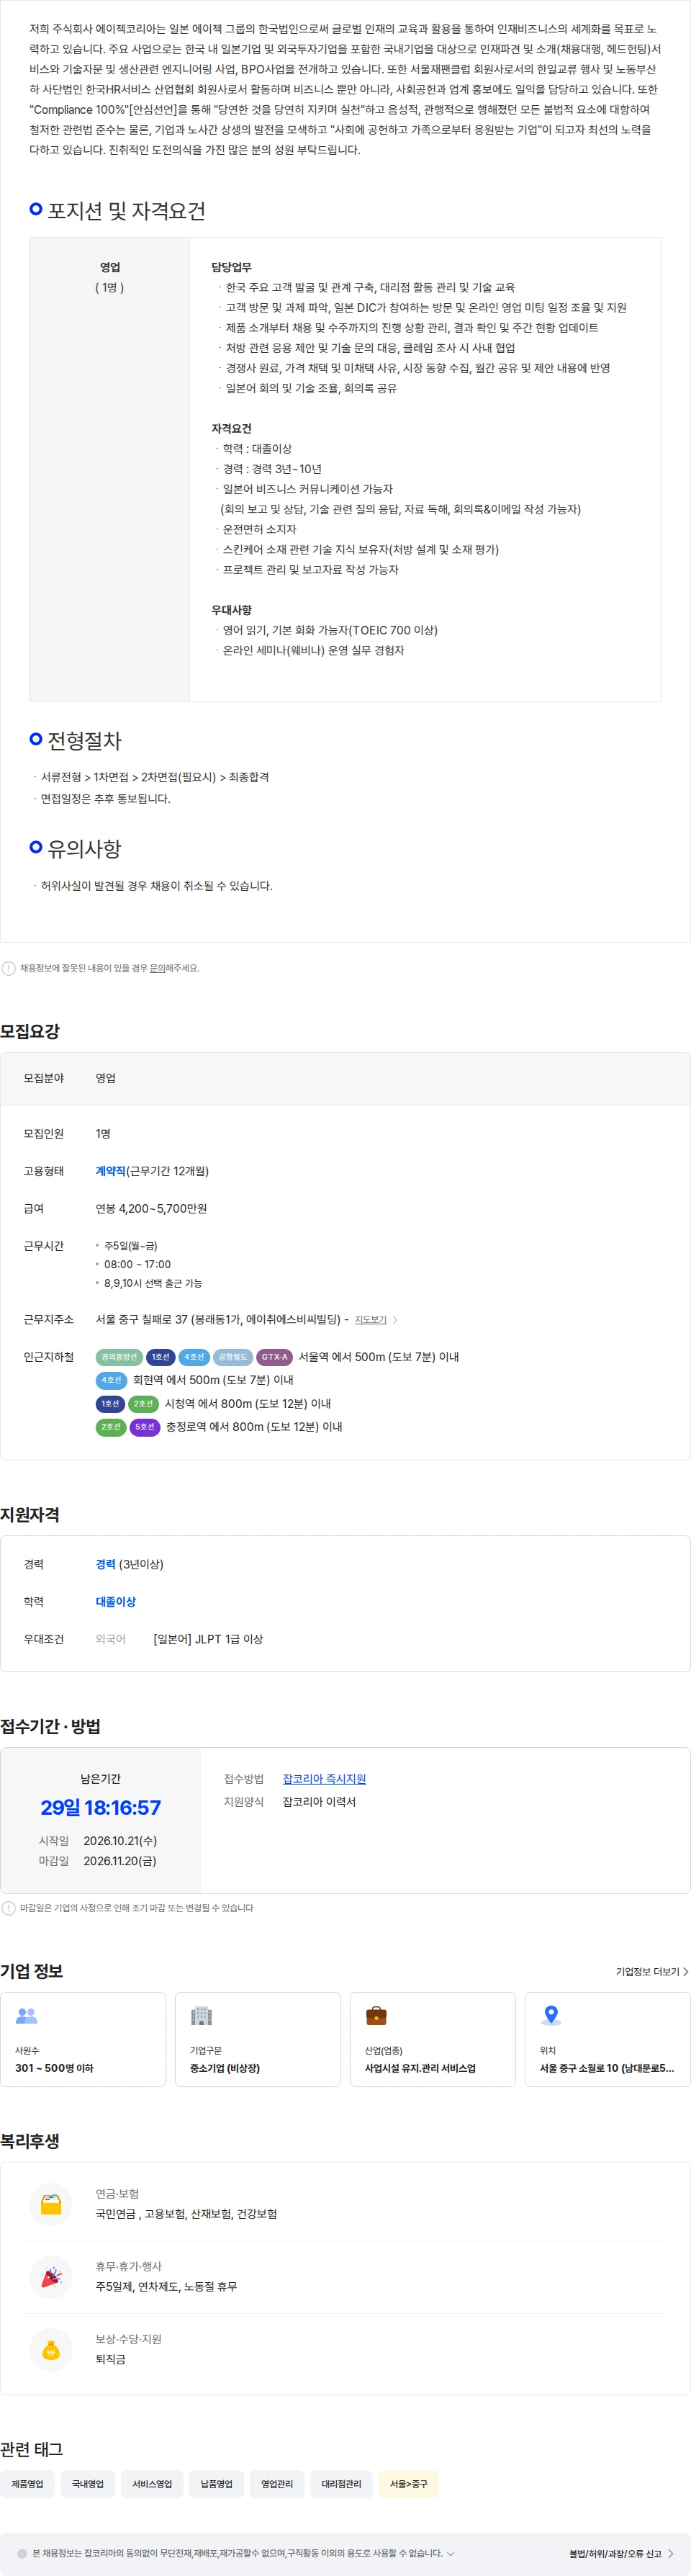This screenshot has height=2576, width=691.
Task: Click the blue 계약직 employment type text
Action: click(111, 1171)
